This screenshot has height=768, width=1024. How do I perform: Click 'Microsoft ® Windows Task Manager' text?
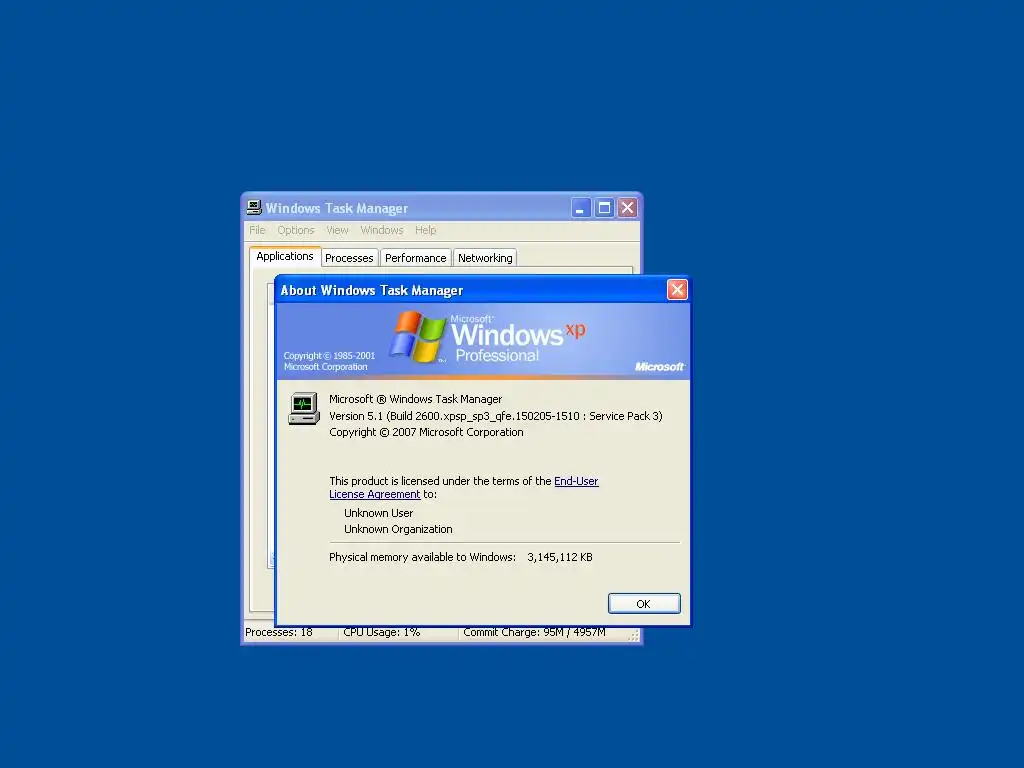click(415, 399)
